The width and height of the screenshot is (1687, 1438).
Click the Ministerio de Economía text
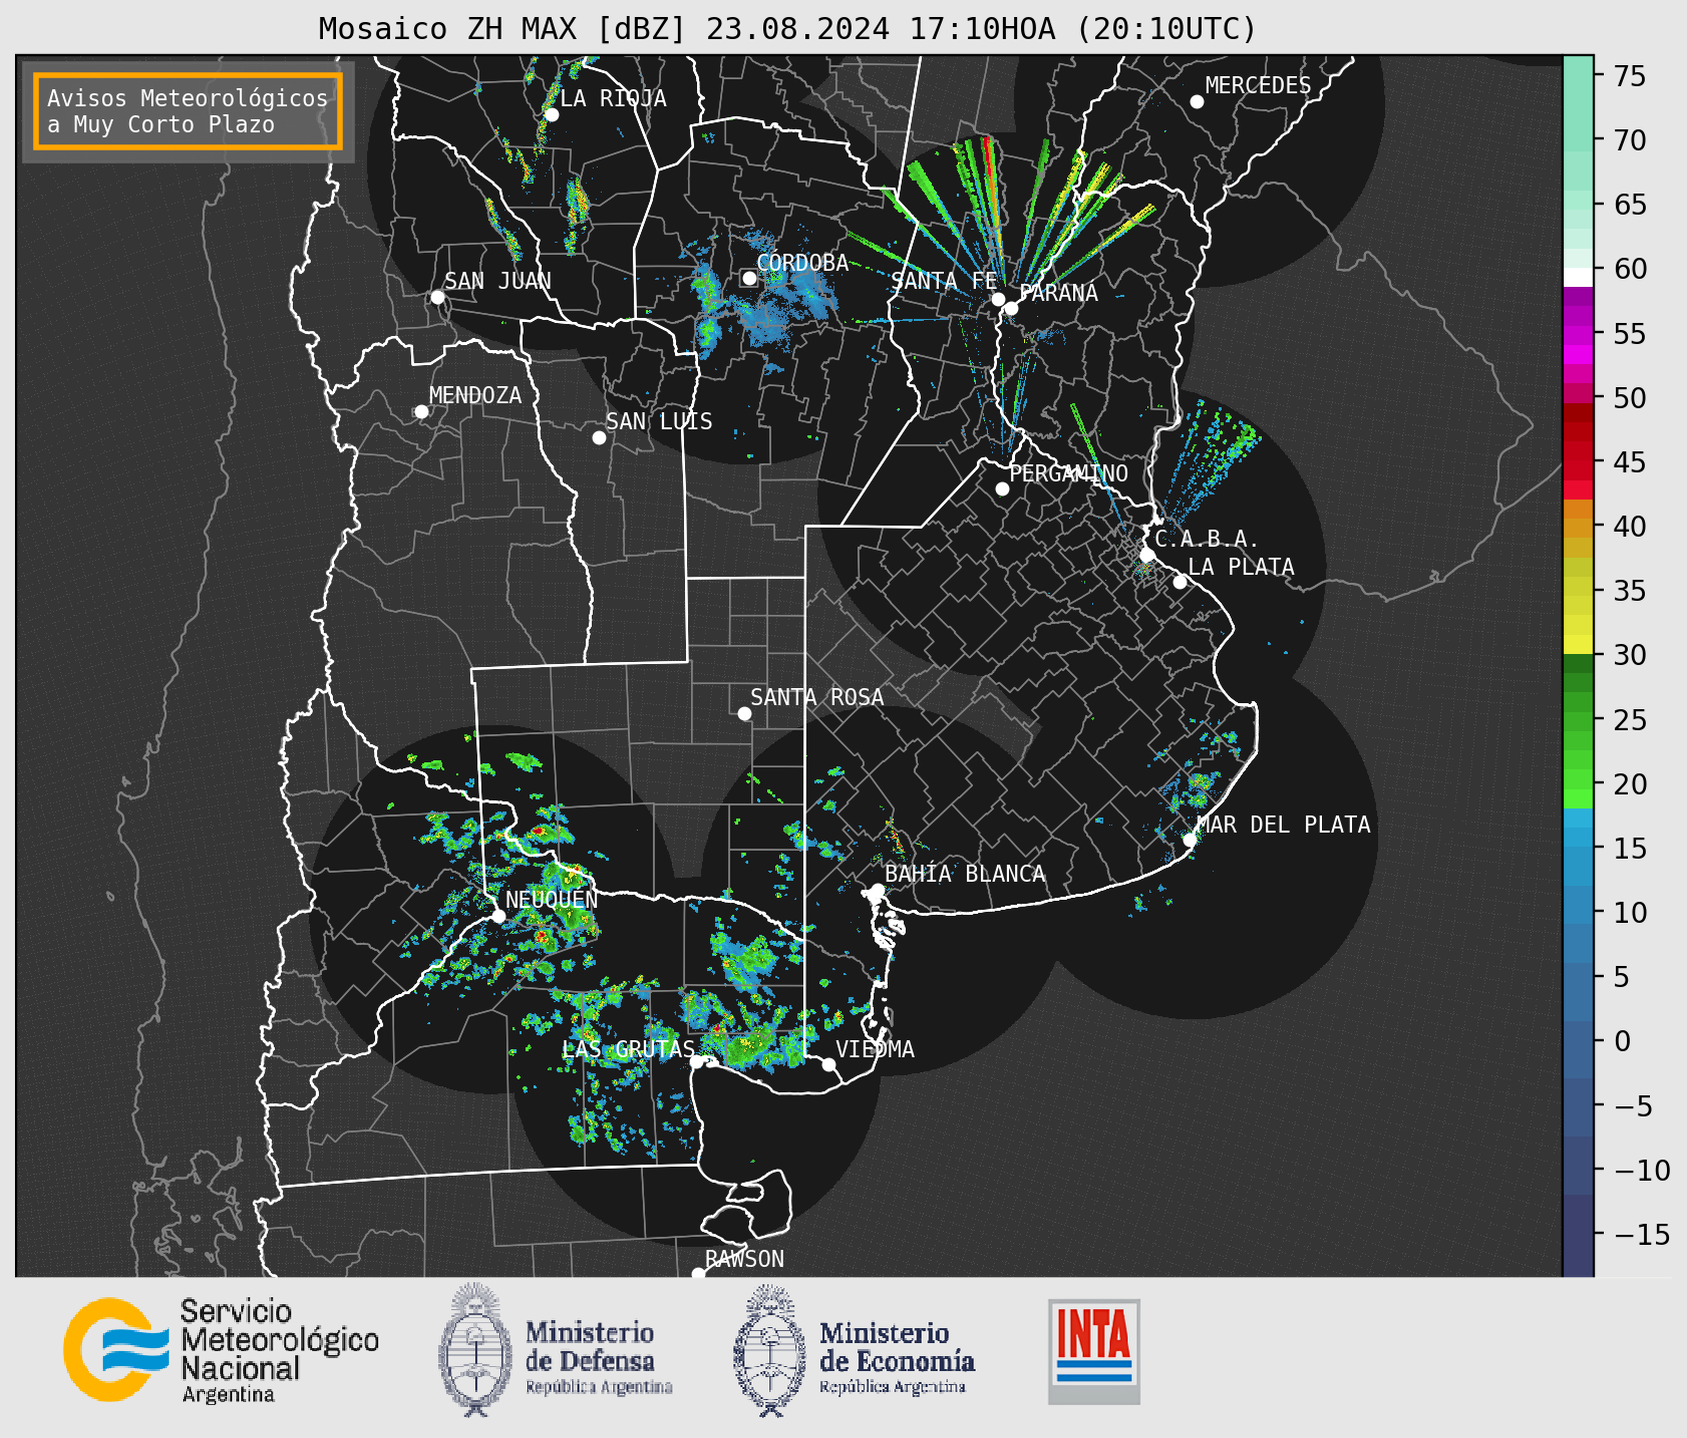[897, 1357]
